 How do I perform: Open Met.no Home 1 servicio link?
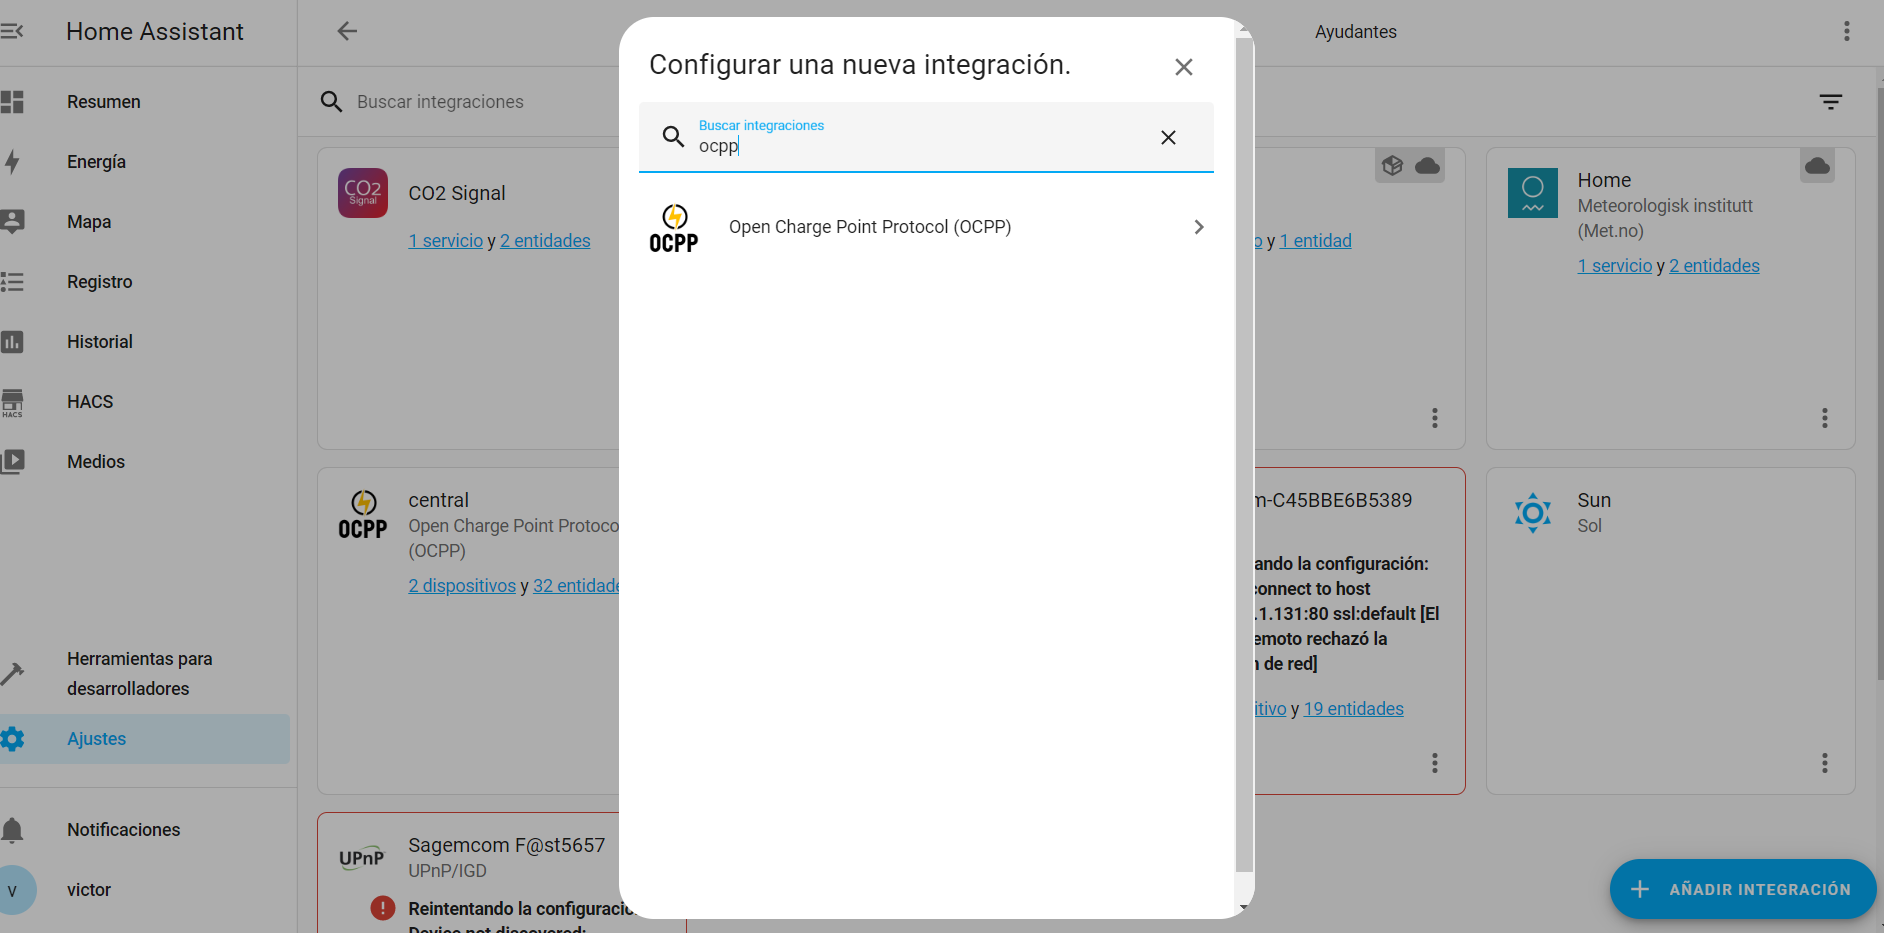tap(1615, 266)
